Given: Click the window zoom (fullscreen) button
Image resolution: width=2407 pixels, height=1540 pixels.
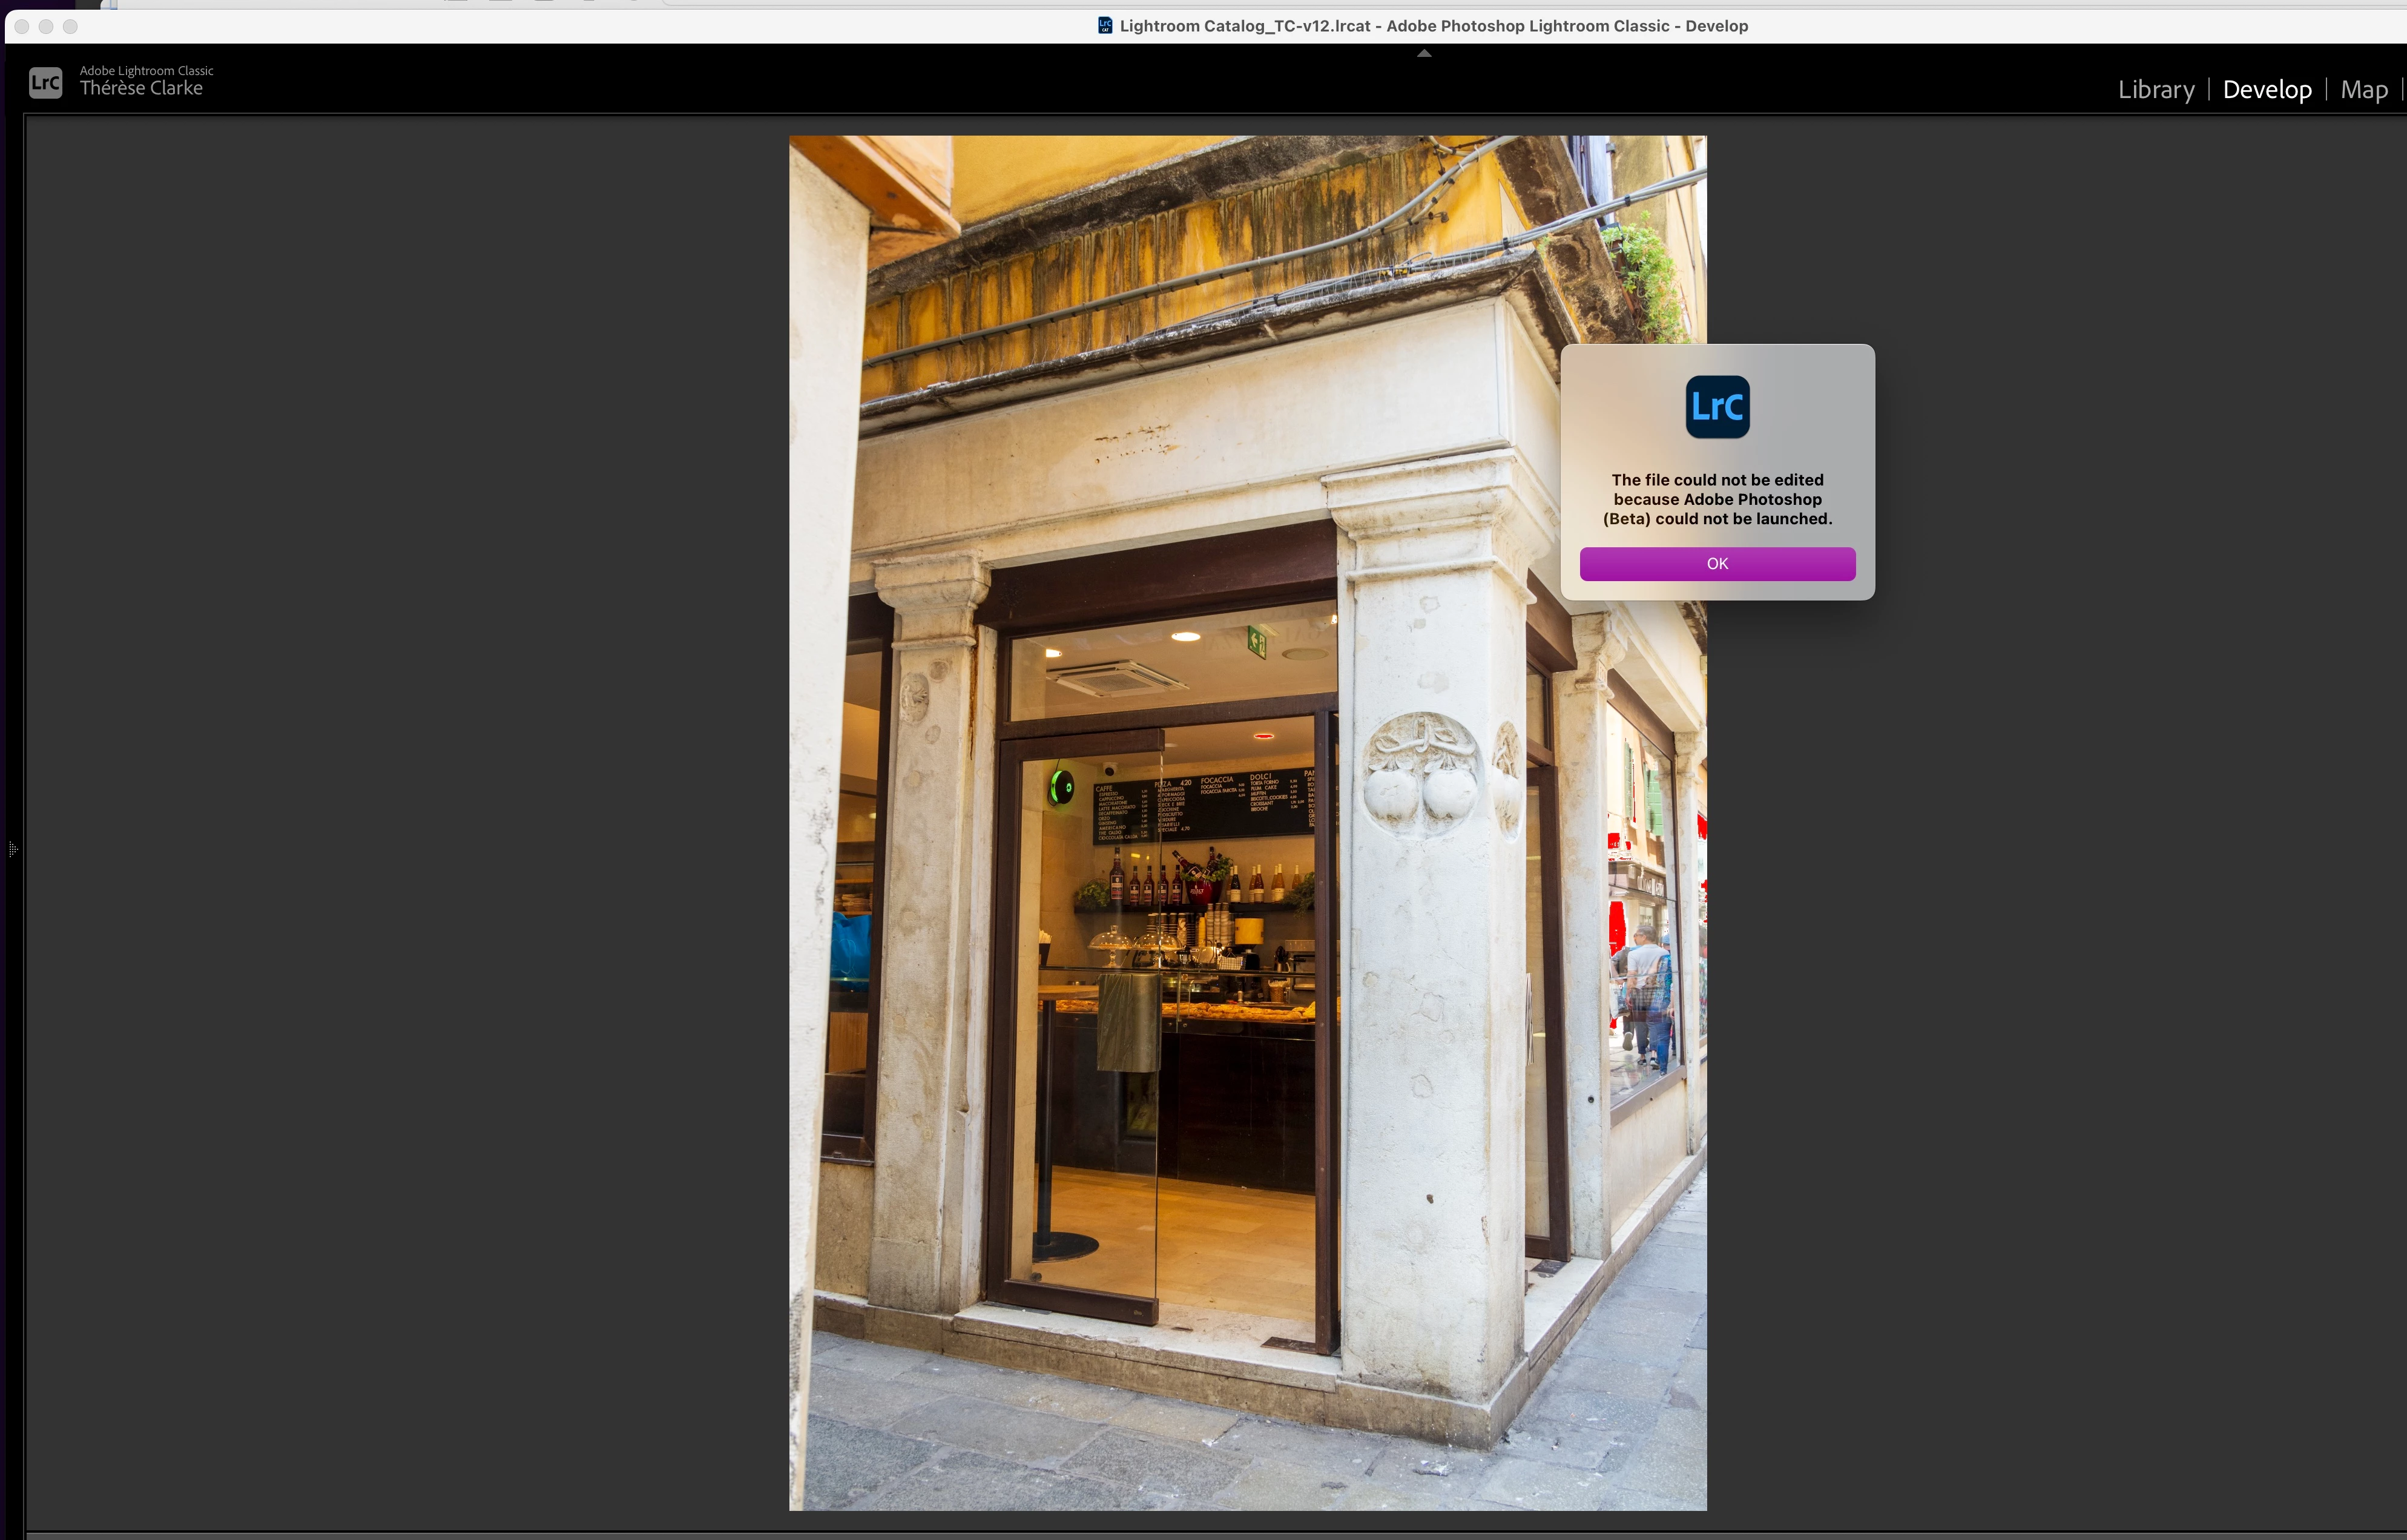Looking at the screenshot, I should point(70,26).
